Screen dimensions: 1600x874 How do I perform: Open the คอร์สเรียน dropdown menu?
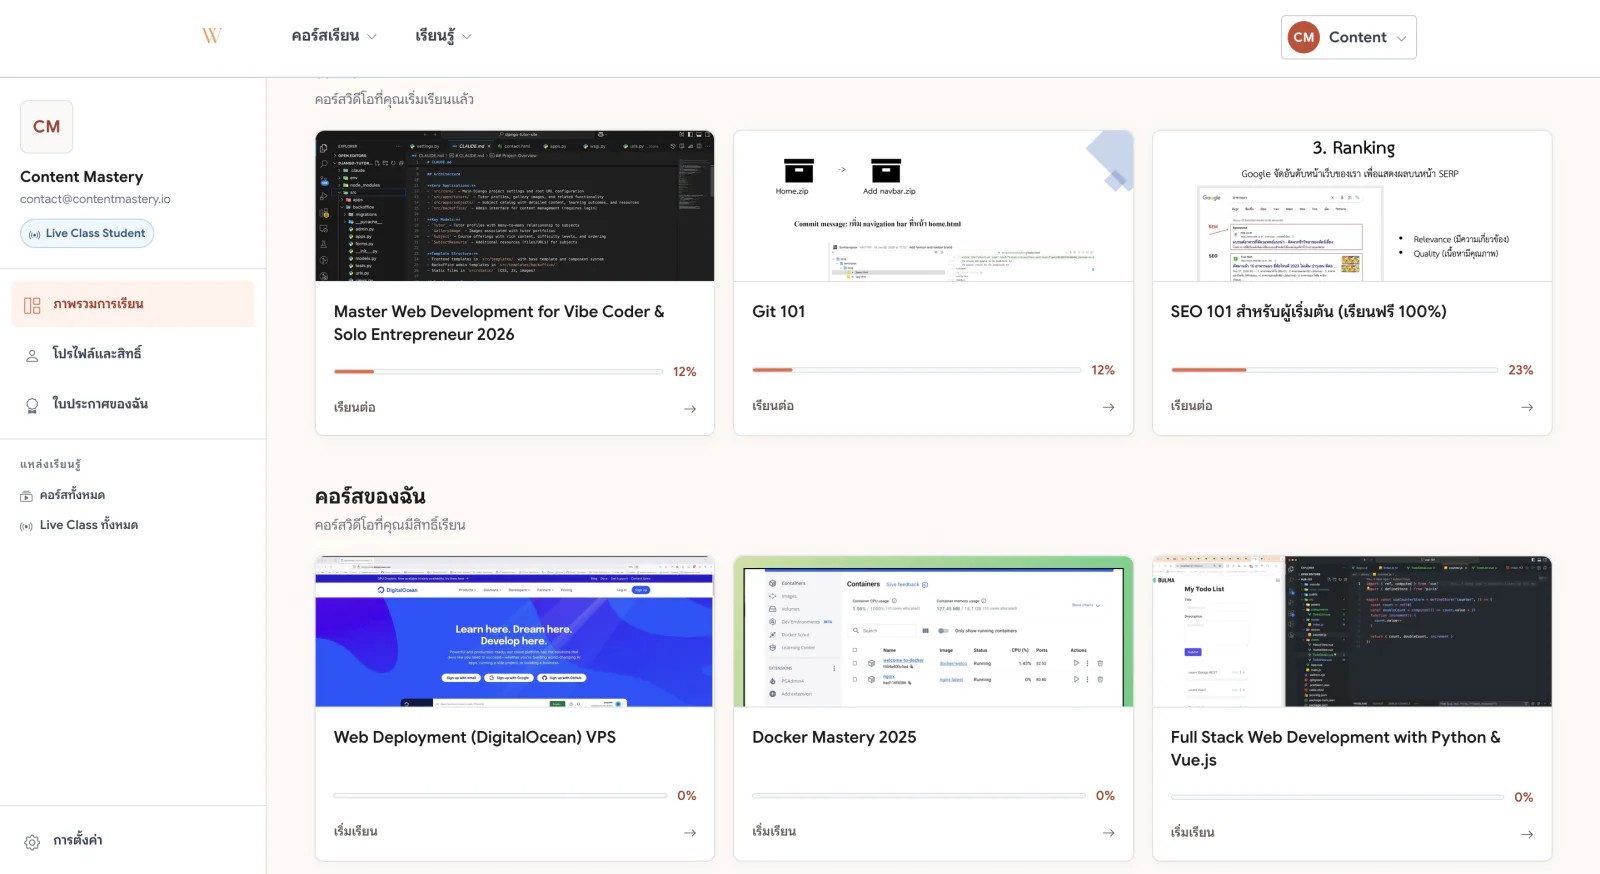pyautogui.click(x=334, y=36)
